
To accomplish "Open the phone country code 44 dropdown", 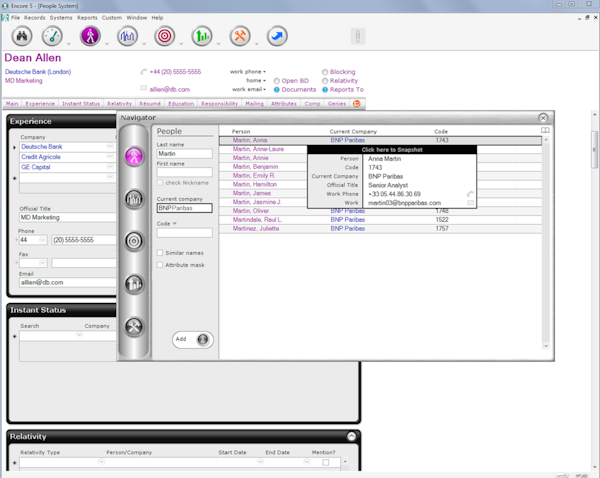I will (42, 240).
